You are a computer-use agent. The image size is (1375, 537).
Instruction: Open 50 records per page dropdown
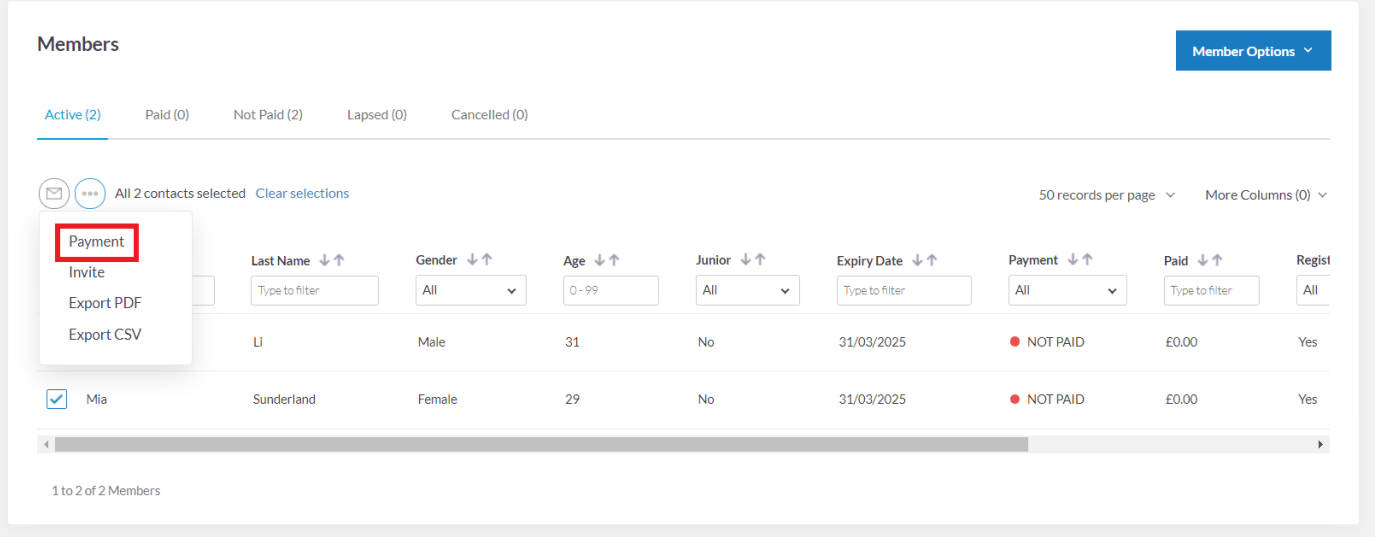coord(1107,195)
